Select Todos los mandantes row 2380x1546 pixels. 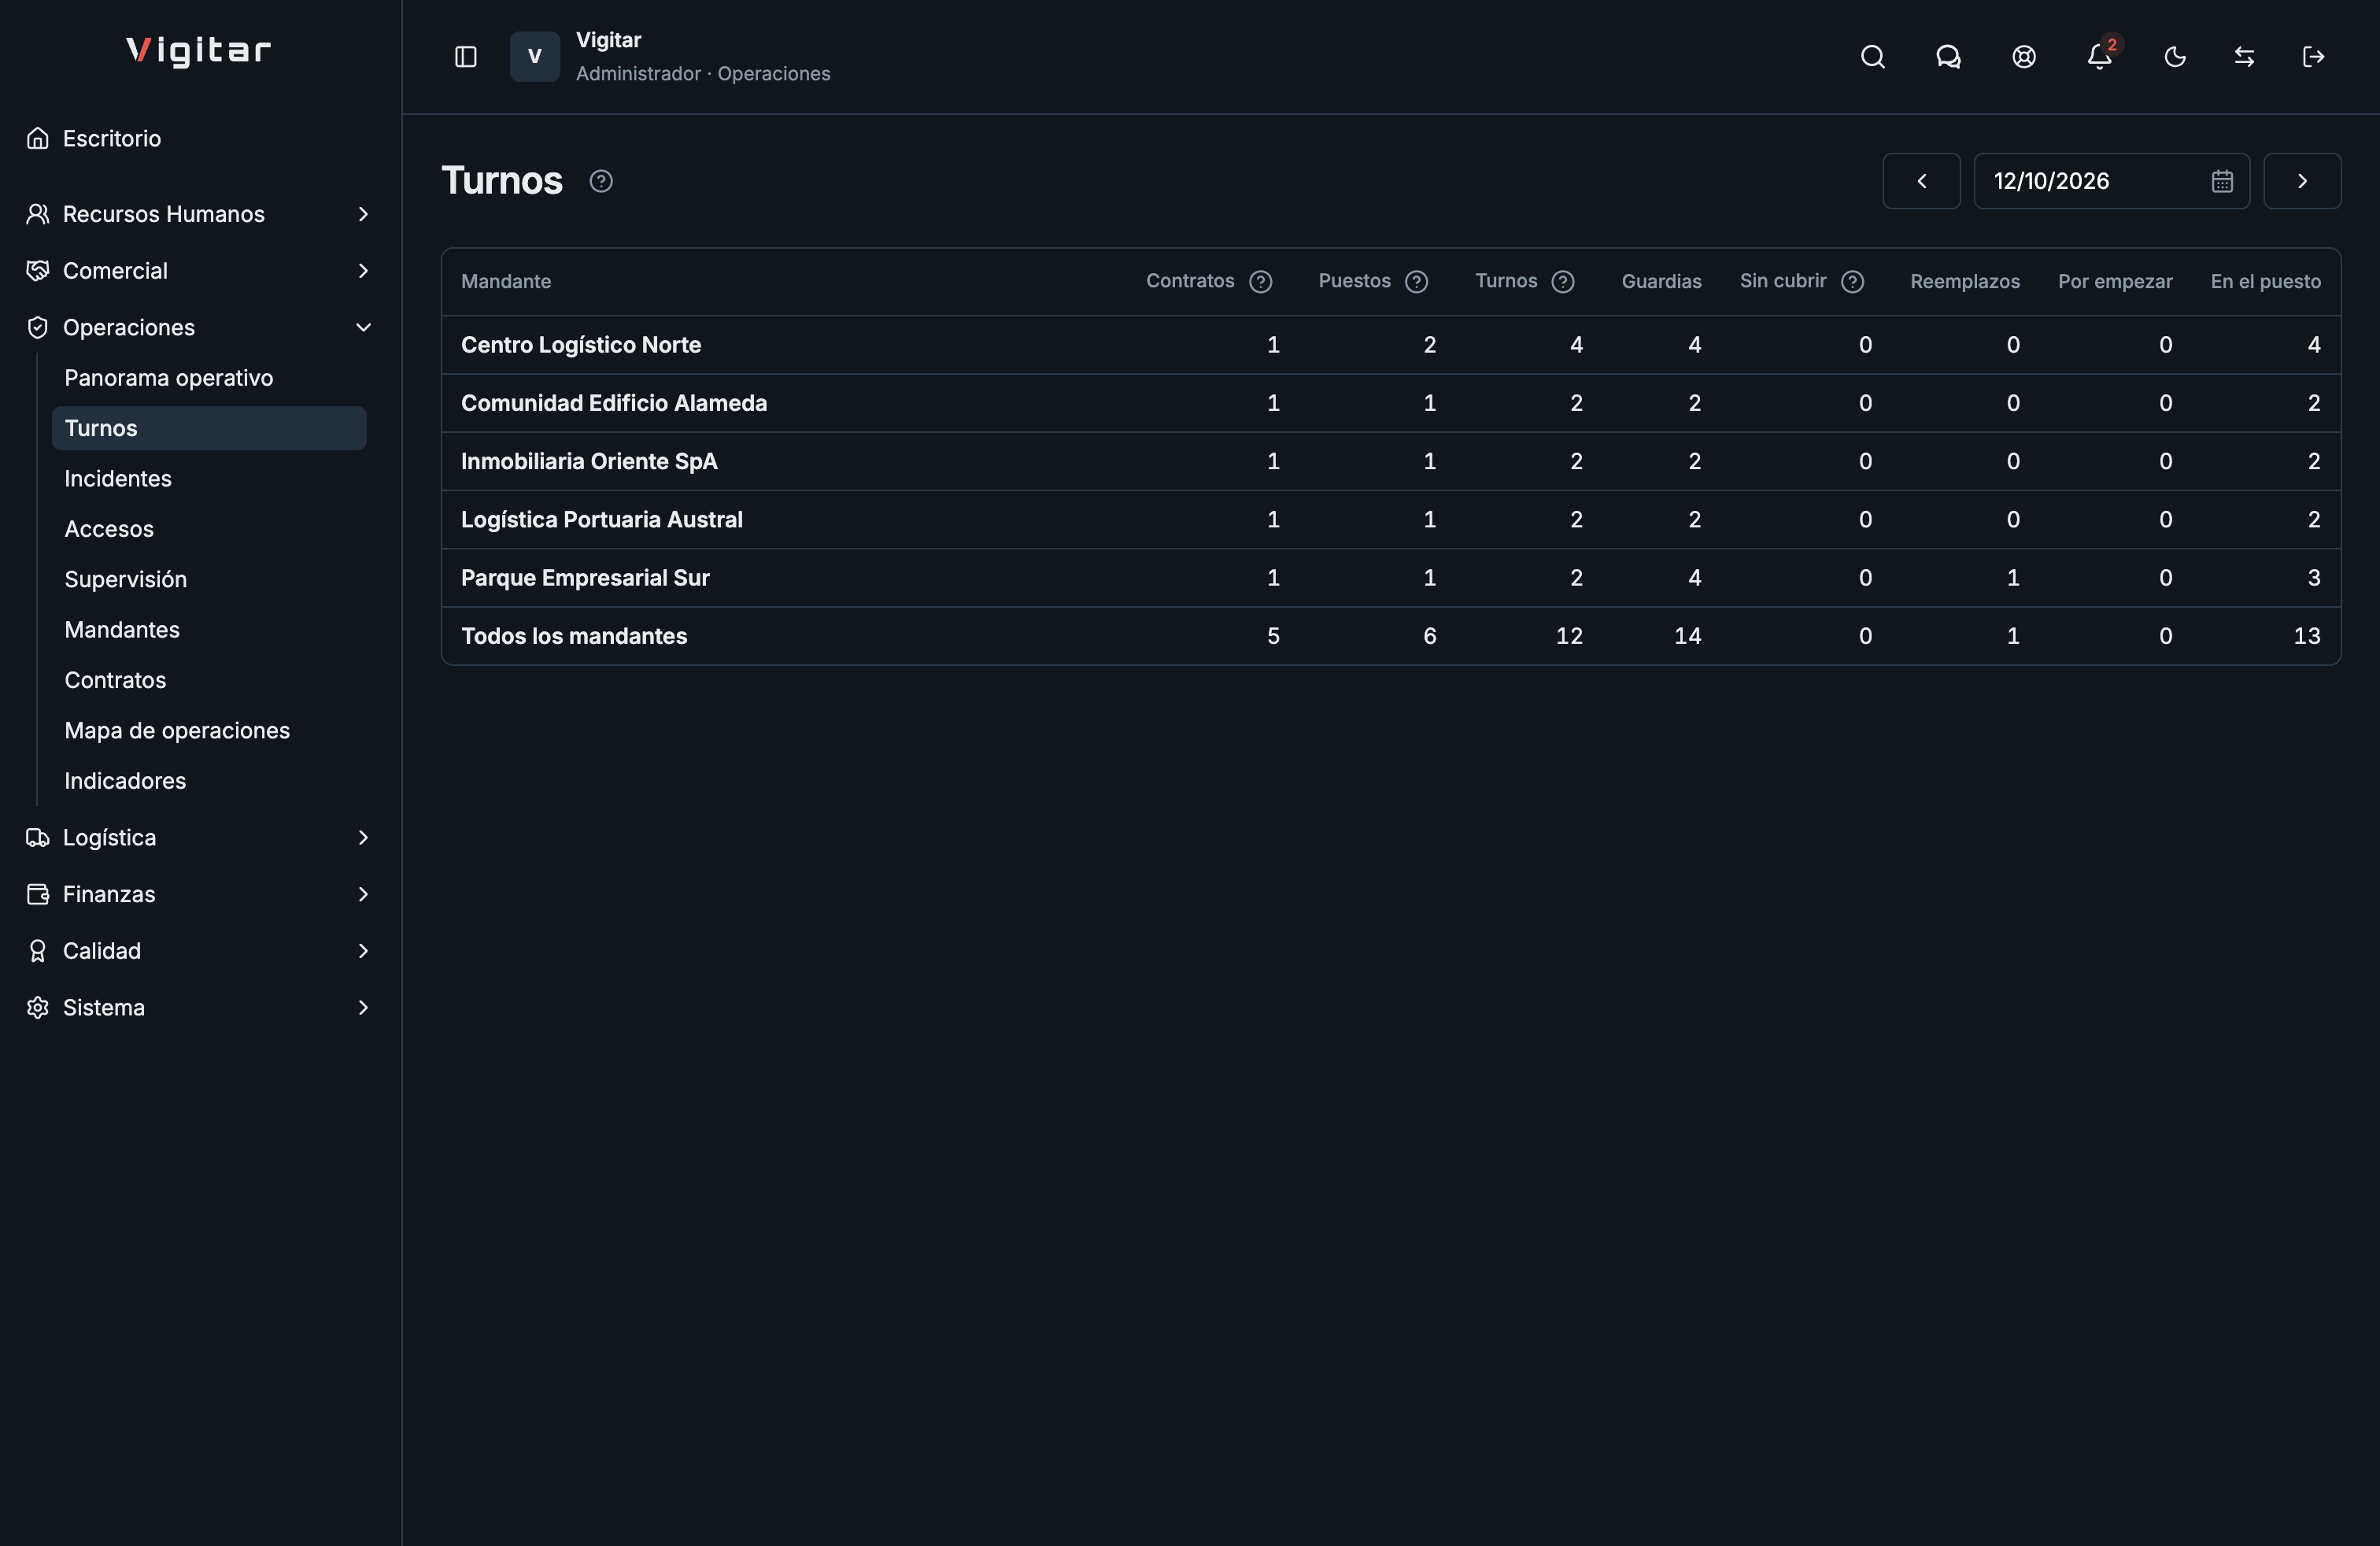pos(1391,636)
